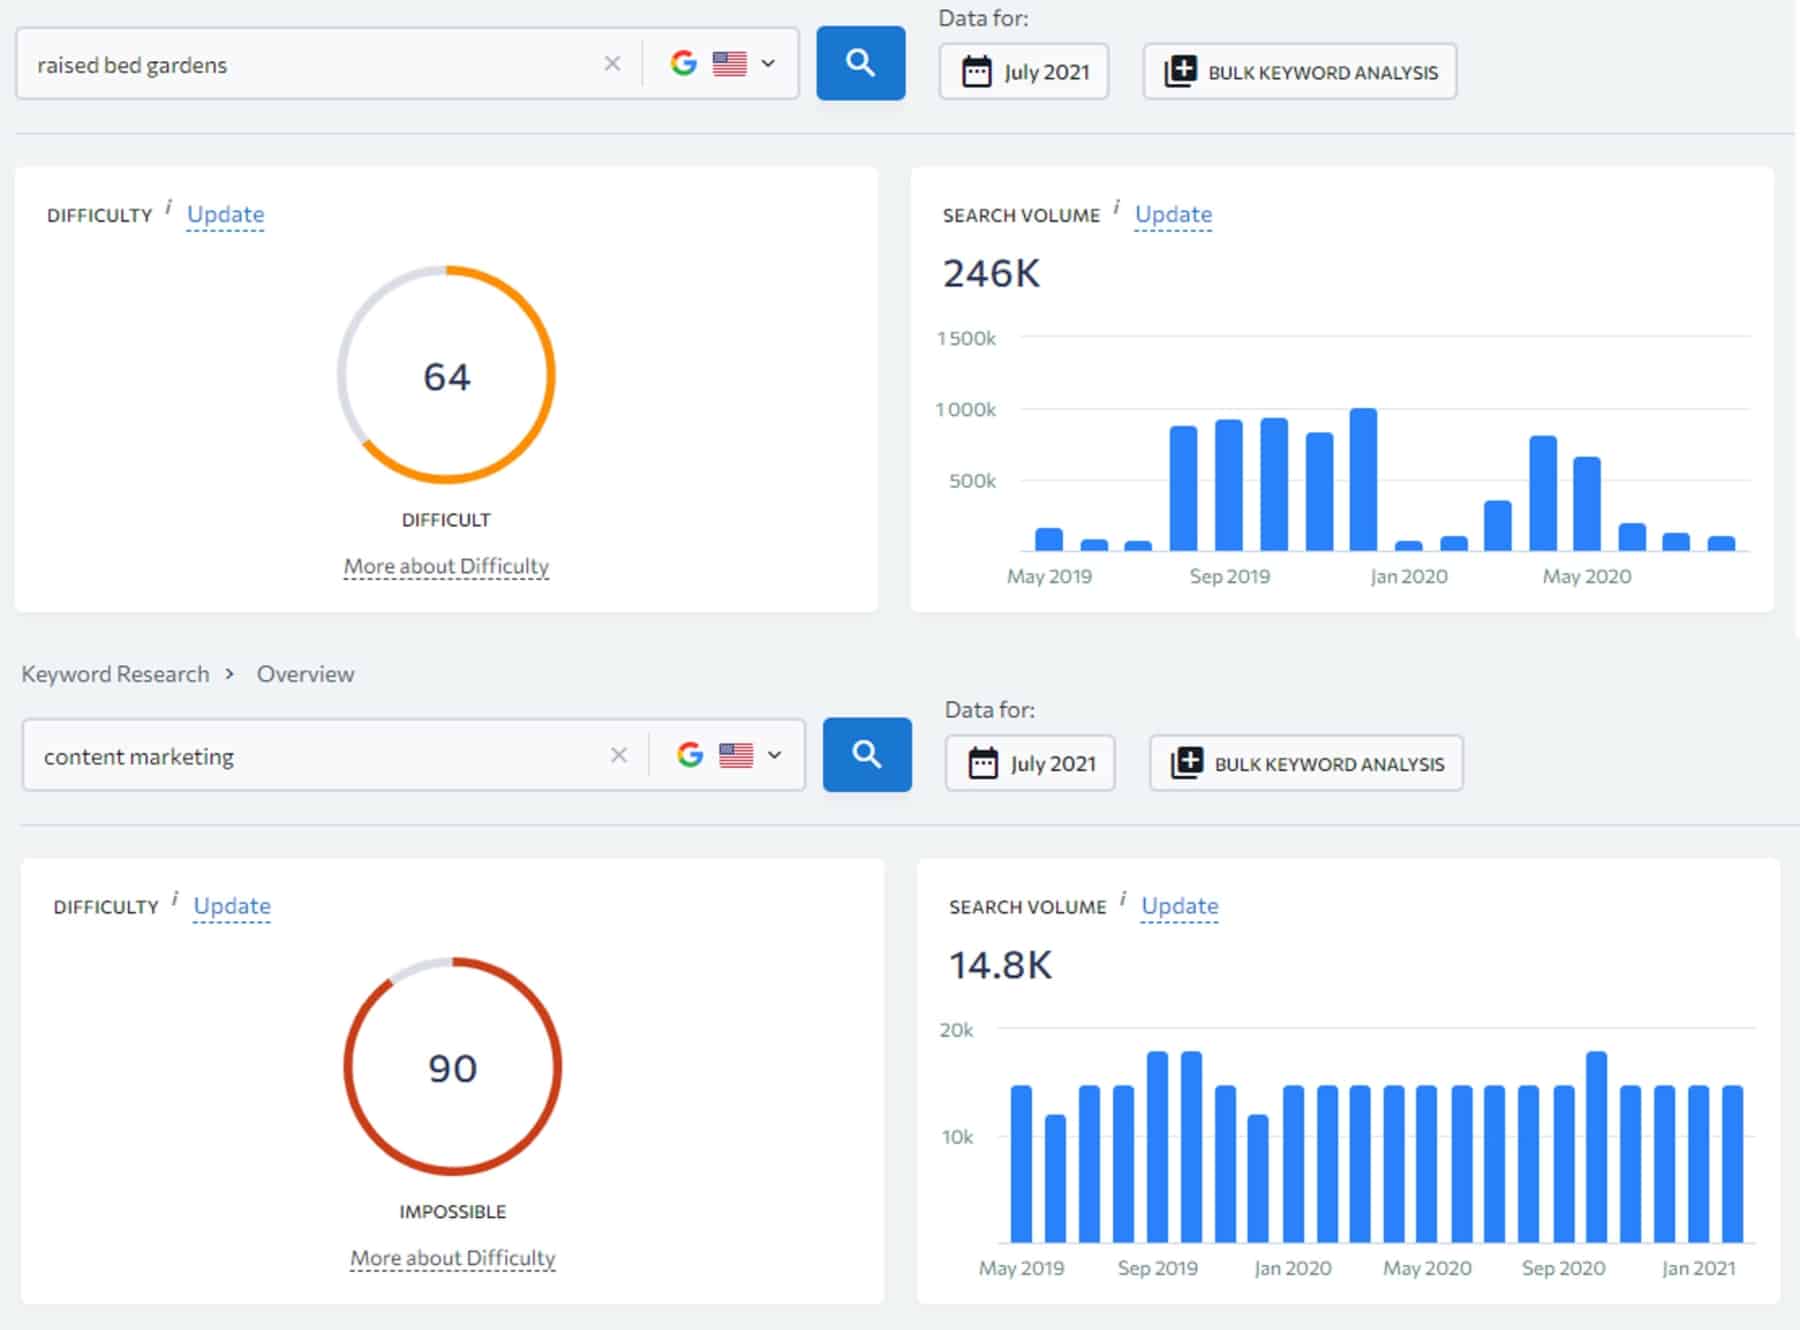Open 'More about Difficulty' under score 64

pos(446,566)
